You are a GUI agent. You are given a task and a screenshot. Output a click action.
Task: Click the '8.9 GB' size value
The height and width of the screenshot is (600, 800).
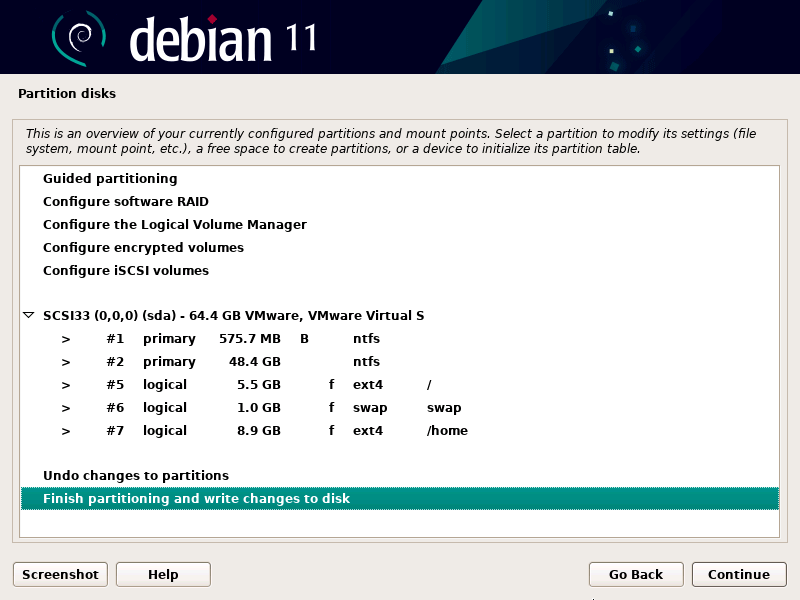coord(259,431)
